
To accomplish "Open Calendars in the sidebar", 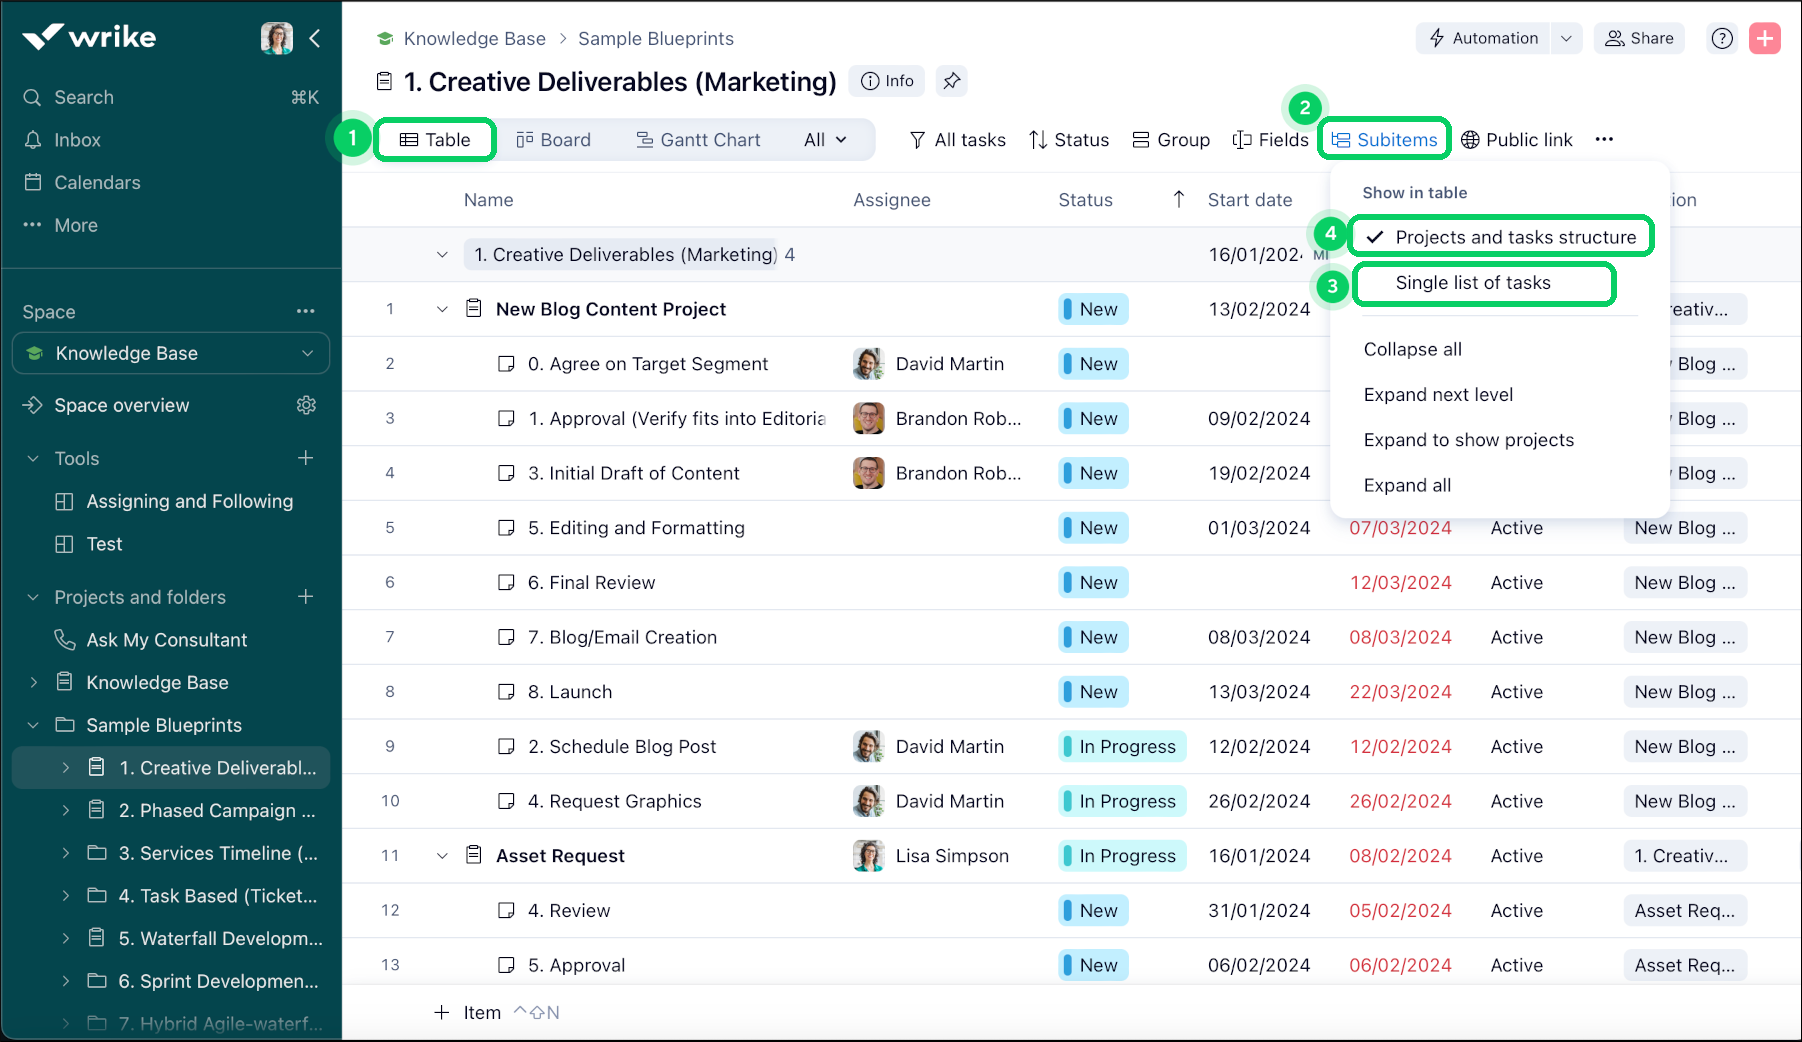I will point(96,182).
